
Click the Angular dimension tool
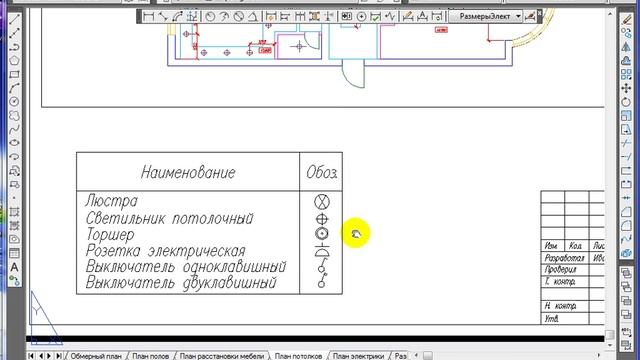[x=253, y=17]
